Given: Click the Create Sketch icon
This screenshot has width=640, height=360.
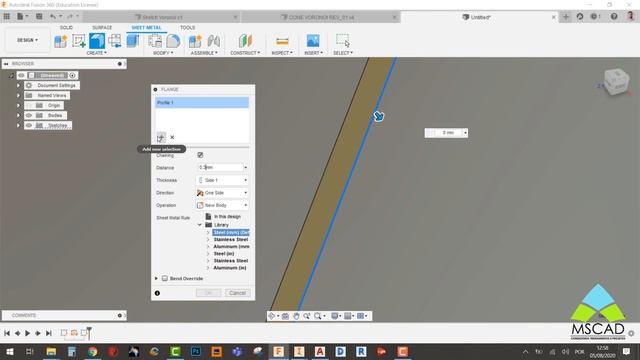Looking at the screenshot, I should coord(79,41).
